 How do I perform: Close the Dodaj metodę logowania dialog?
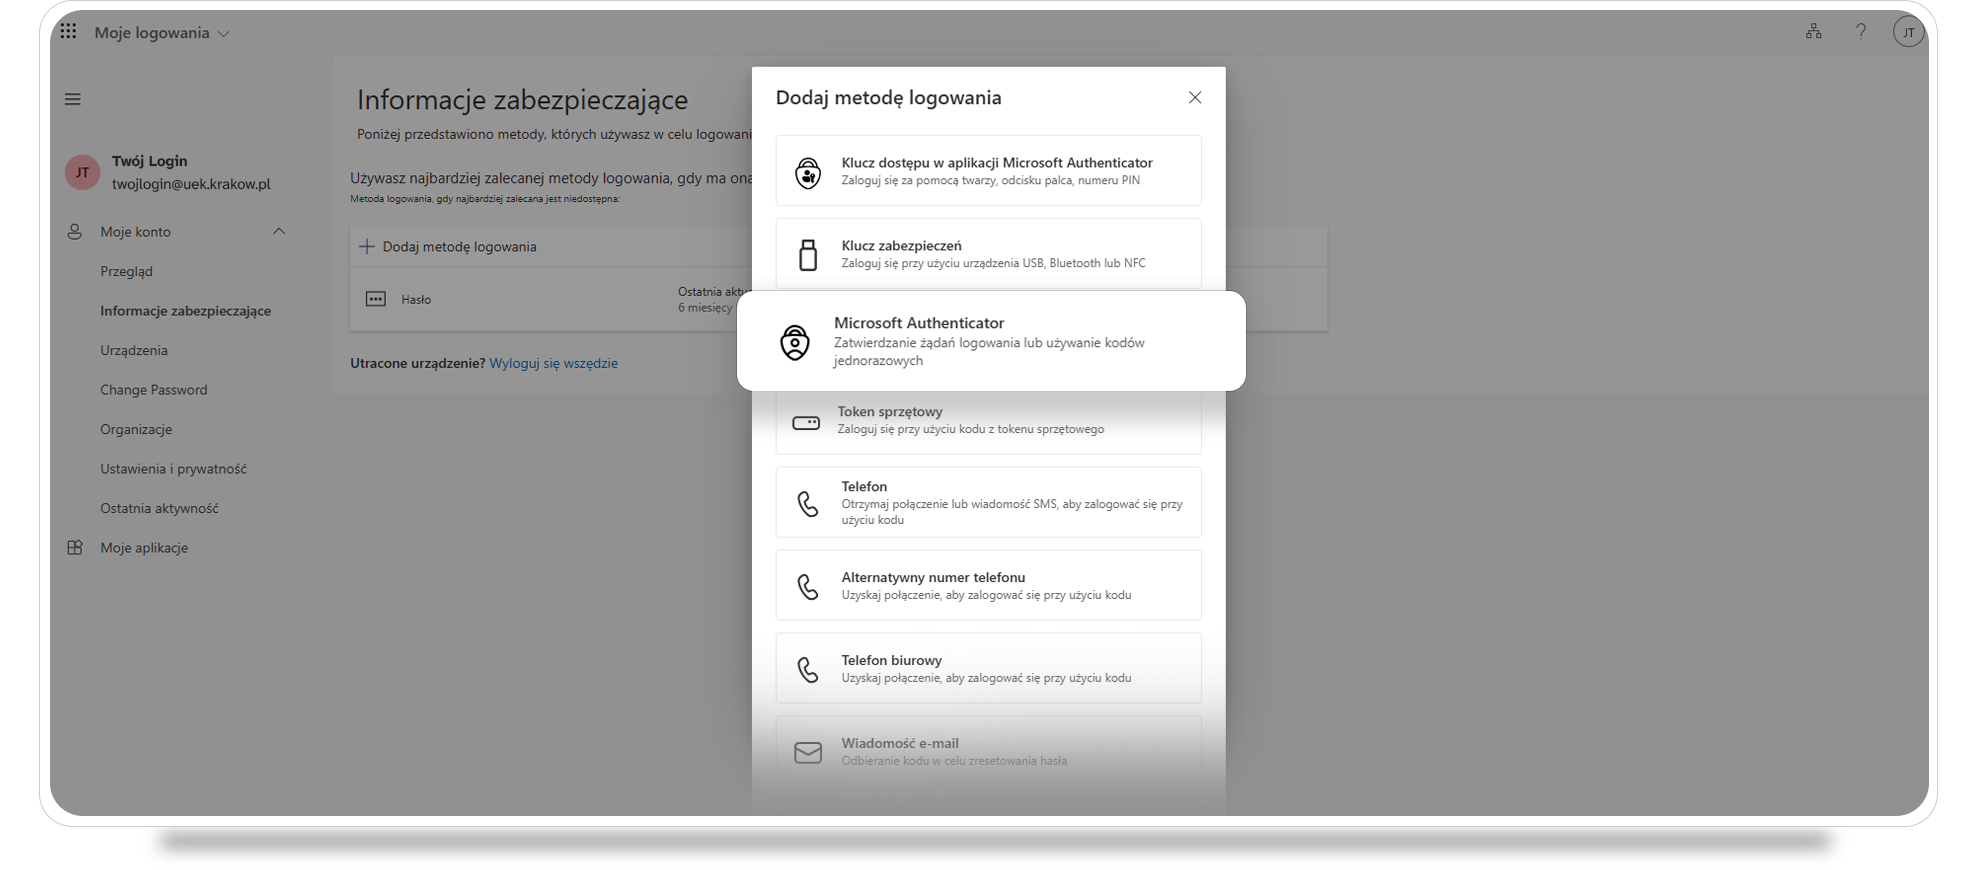[x=1195, y=97]
